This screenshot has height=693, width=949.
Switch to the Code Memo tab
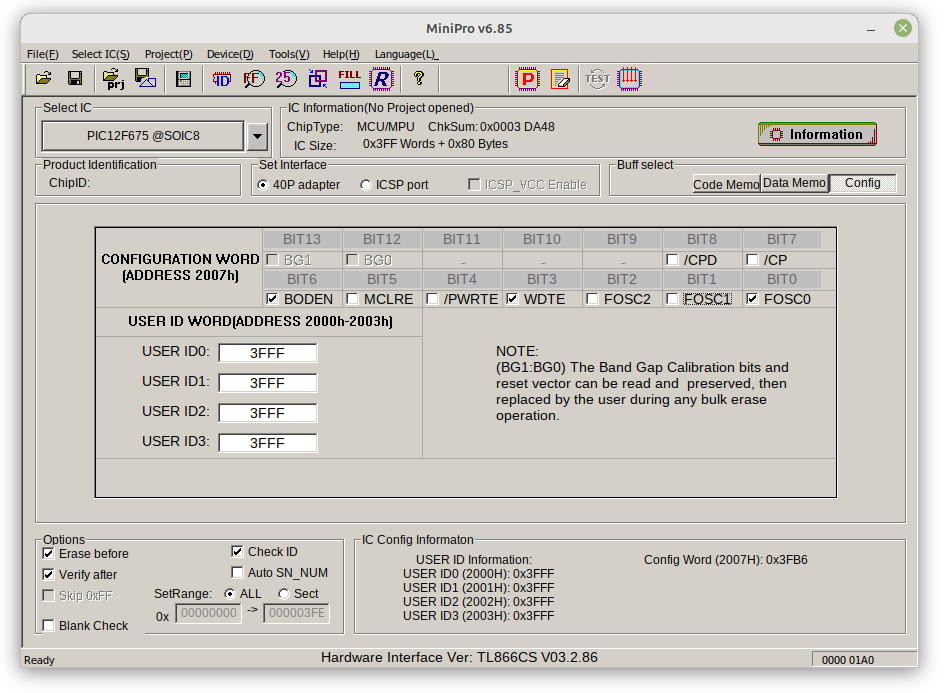[726, 184]
